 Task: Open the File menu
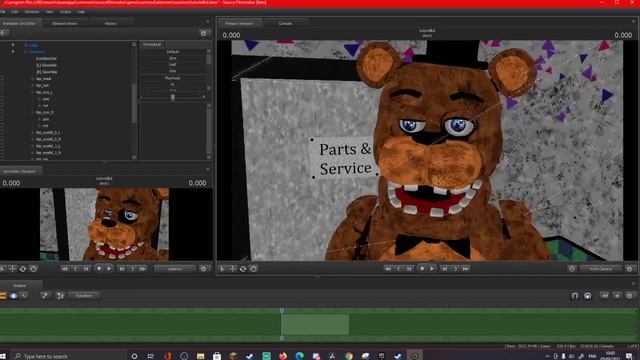2,12
